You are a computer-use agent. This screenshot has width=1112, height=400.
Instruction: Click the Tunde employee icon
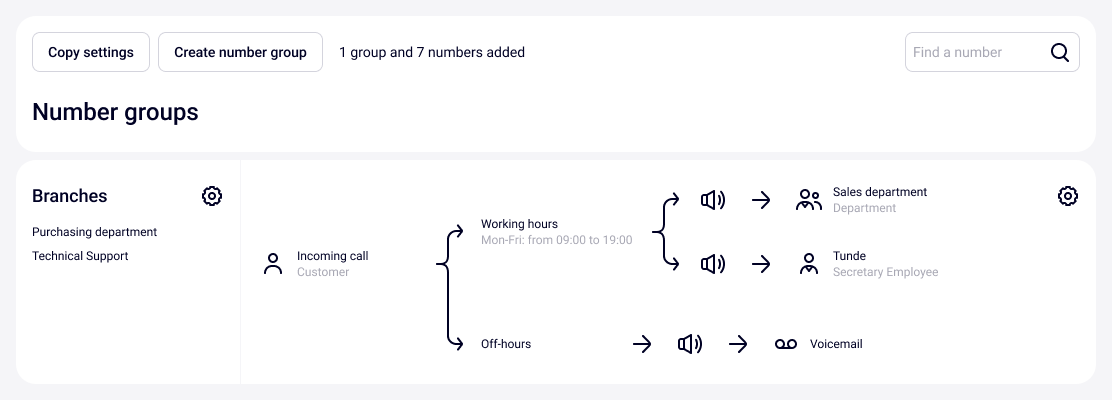pos(809,264)
